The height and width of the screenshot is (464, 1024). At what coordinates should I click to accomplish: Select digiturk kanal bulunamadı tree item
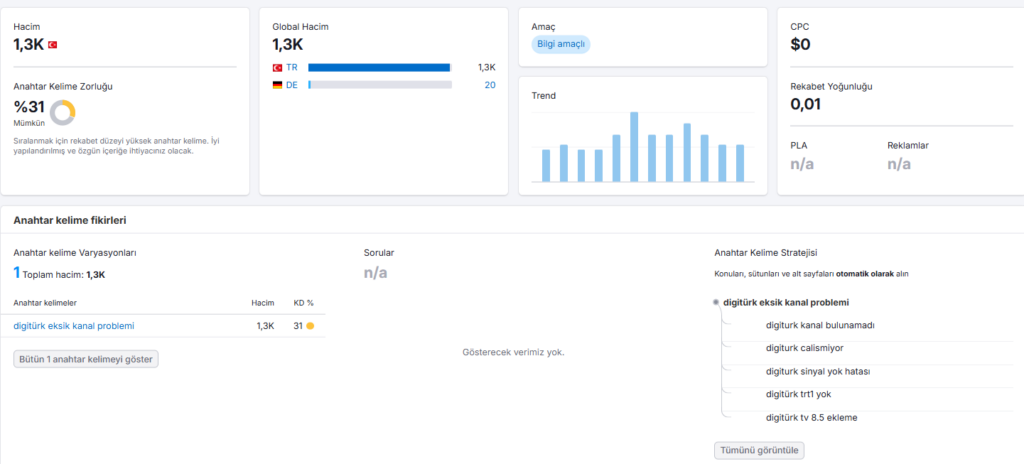click(x=820, y=325)
